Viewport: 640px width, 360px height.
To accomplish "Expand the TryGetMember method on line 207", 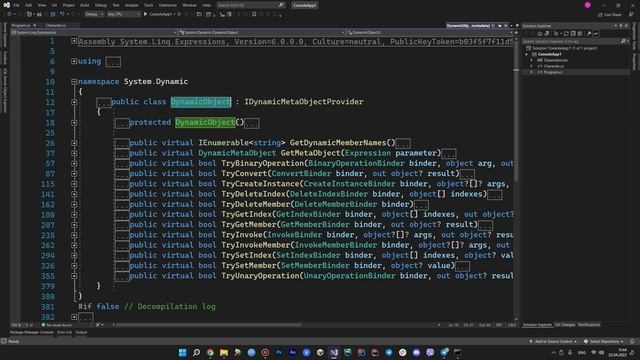I will [74, 224].
